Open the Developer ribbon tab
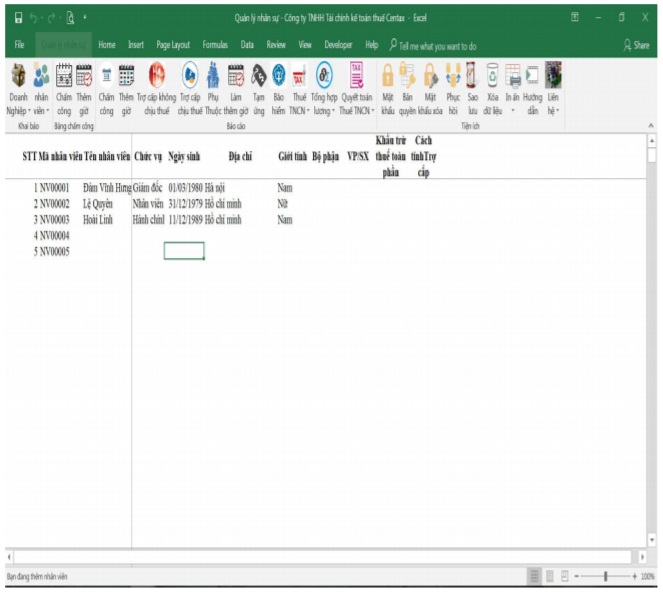The width and height of the screenshot is (663, 593). [x=338, y=45]
